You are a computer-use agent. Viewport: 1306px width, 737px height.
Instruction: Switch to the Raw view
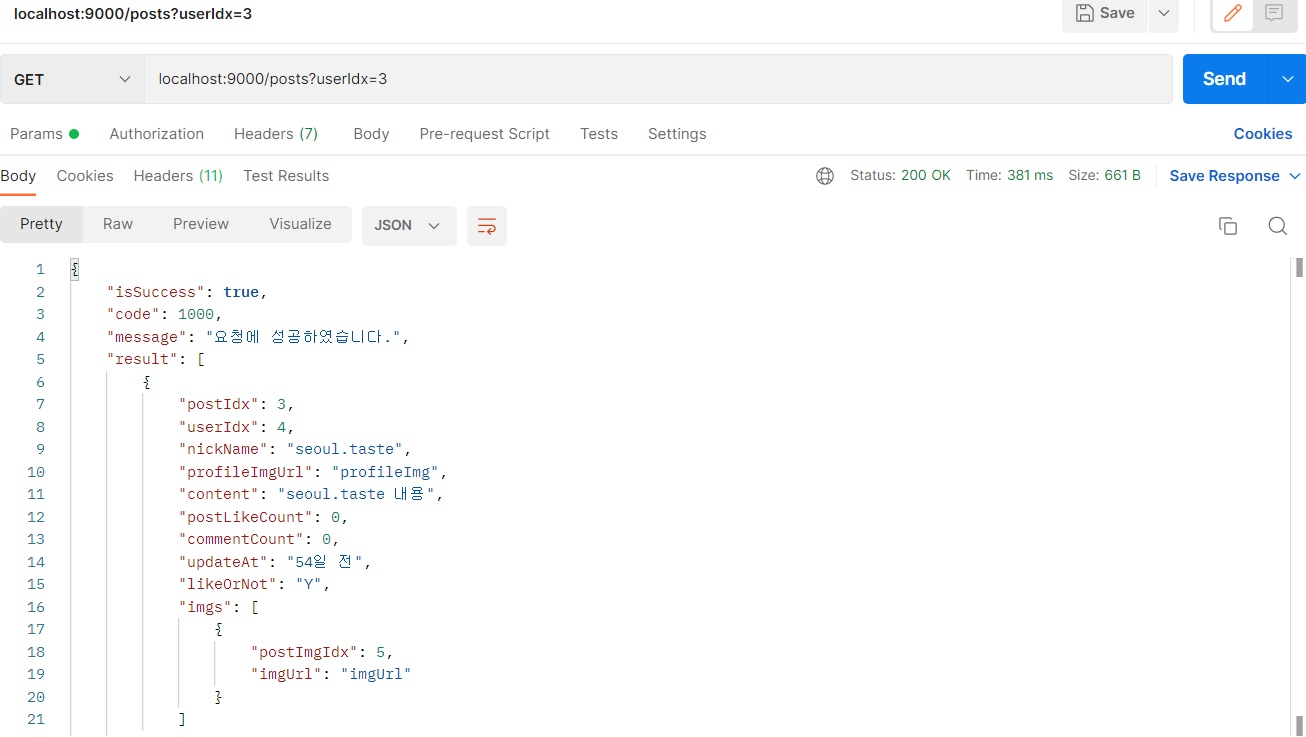click(x=118, y=224)
